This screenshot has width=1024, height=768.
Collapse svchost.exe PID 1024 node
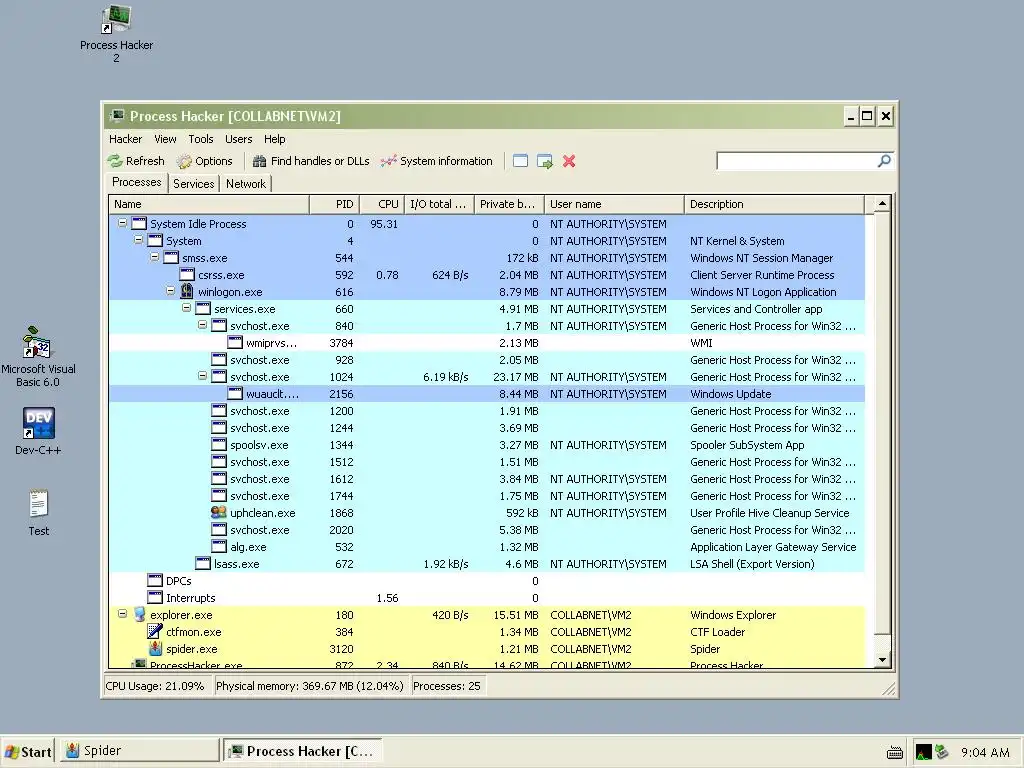[202, 376]
